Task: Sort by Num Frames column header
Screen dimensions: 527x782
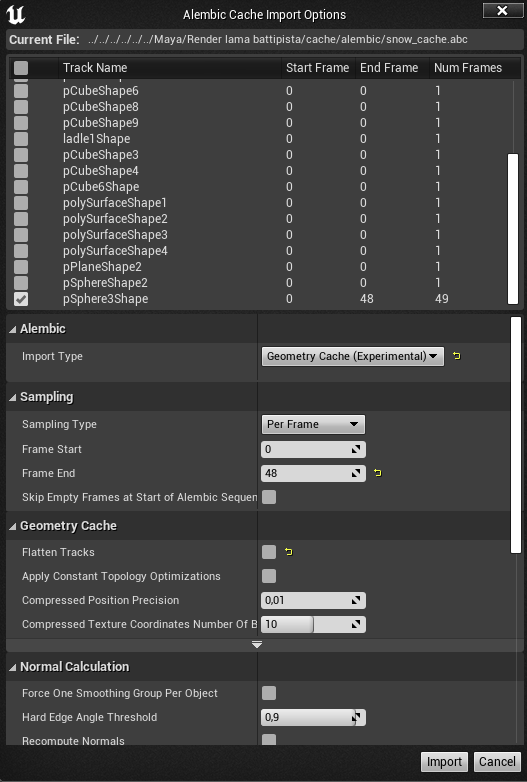Action: coord(468,68)
